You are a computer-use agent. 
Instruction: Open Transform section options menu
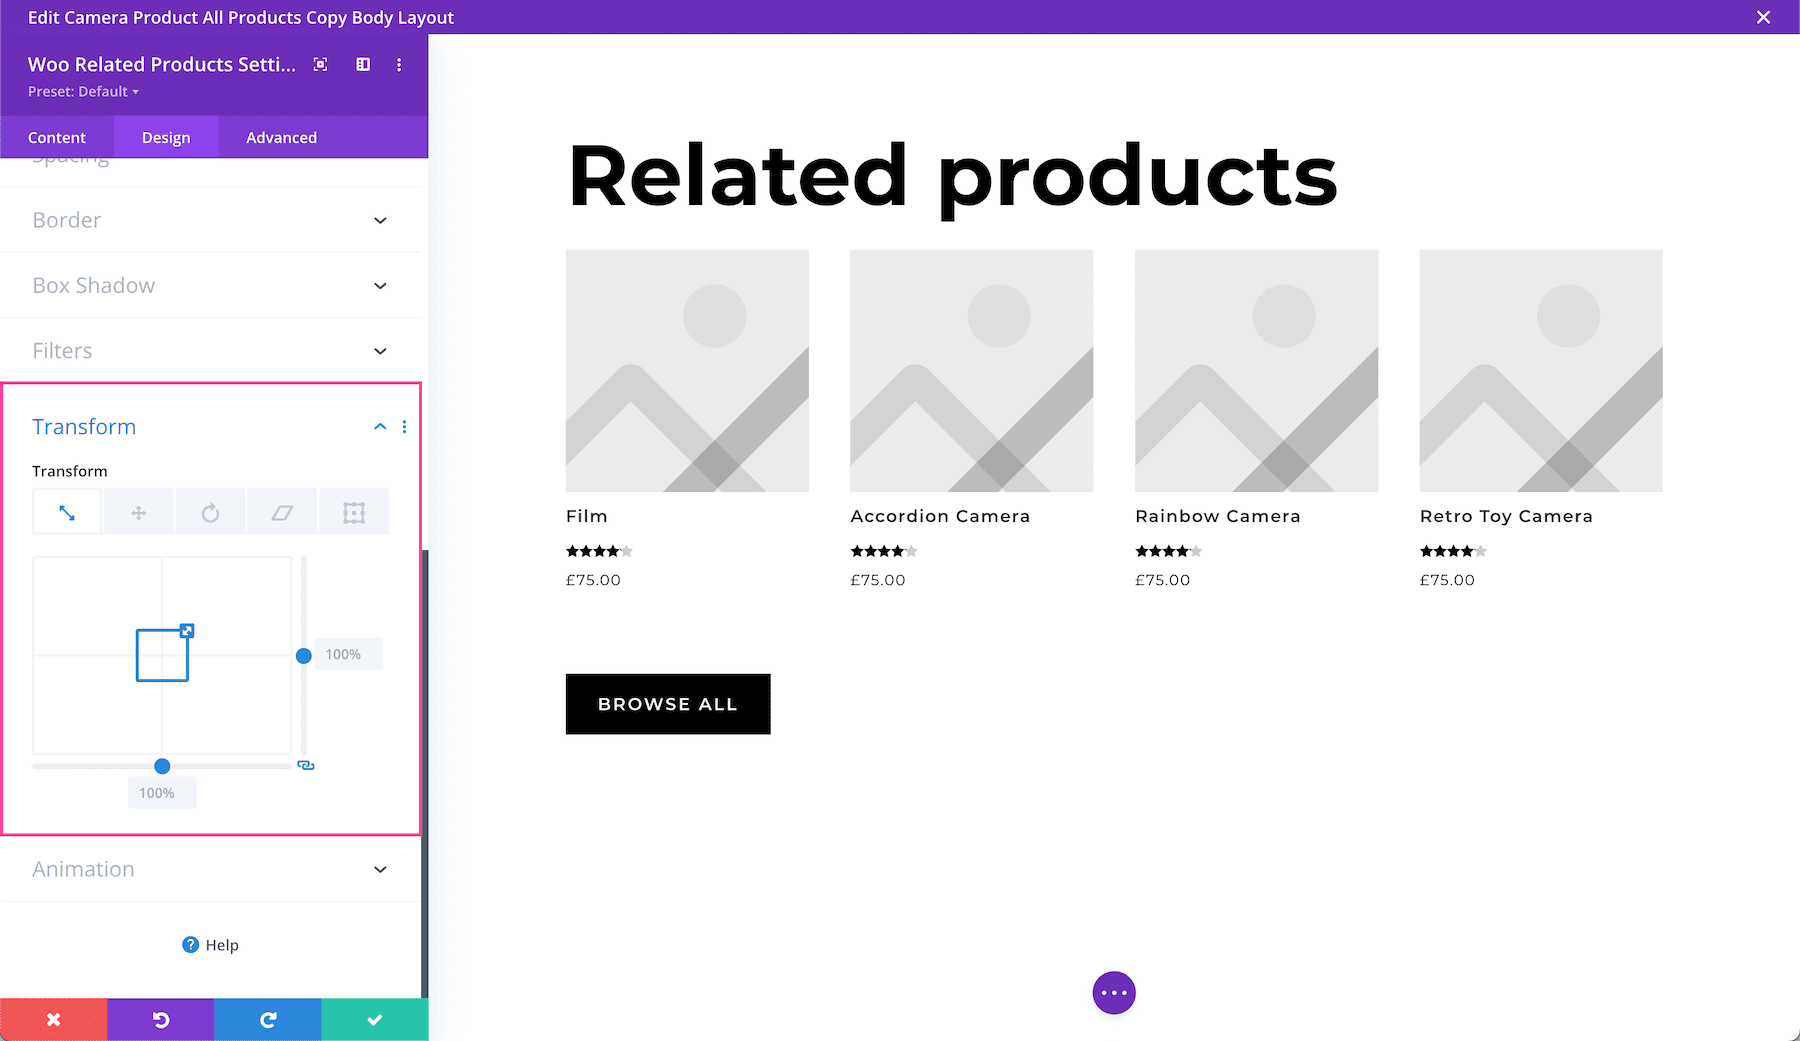click(404, 427)
